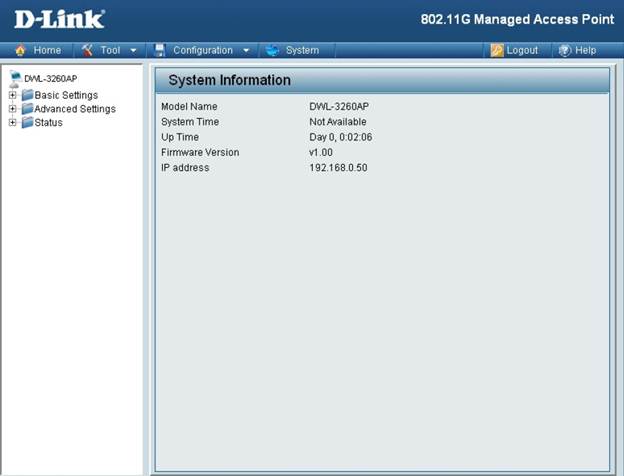Click the Advanced Settings folder icon

[27, 109]
